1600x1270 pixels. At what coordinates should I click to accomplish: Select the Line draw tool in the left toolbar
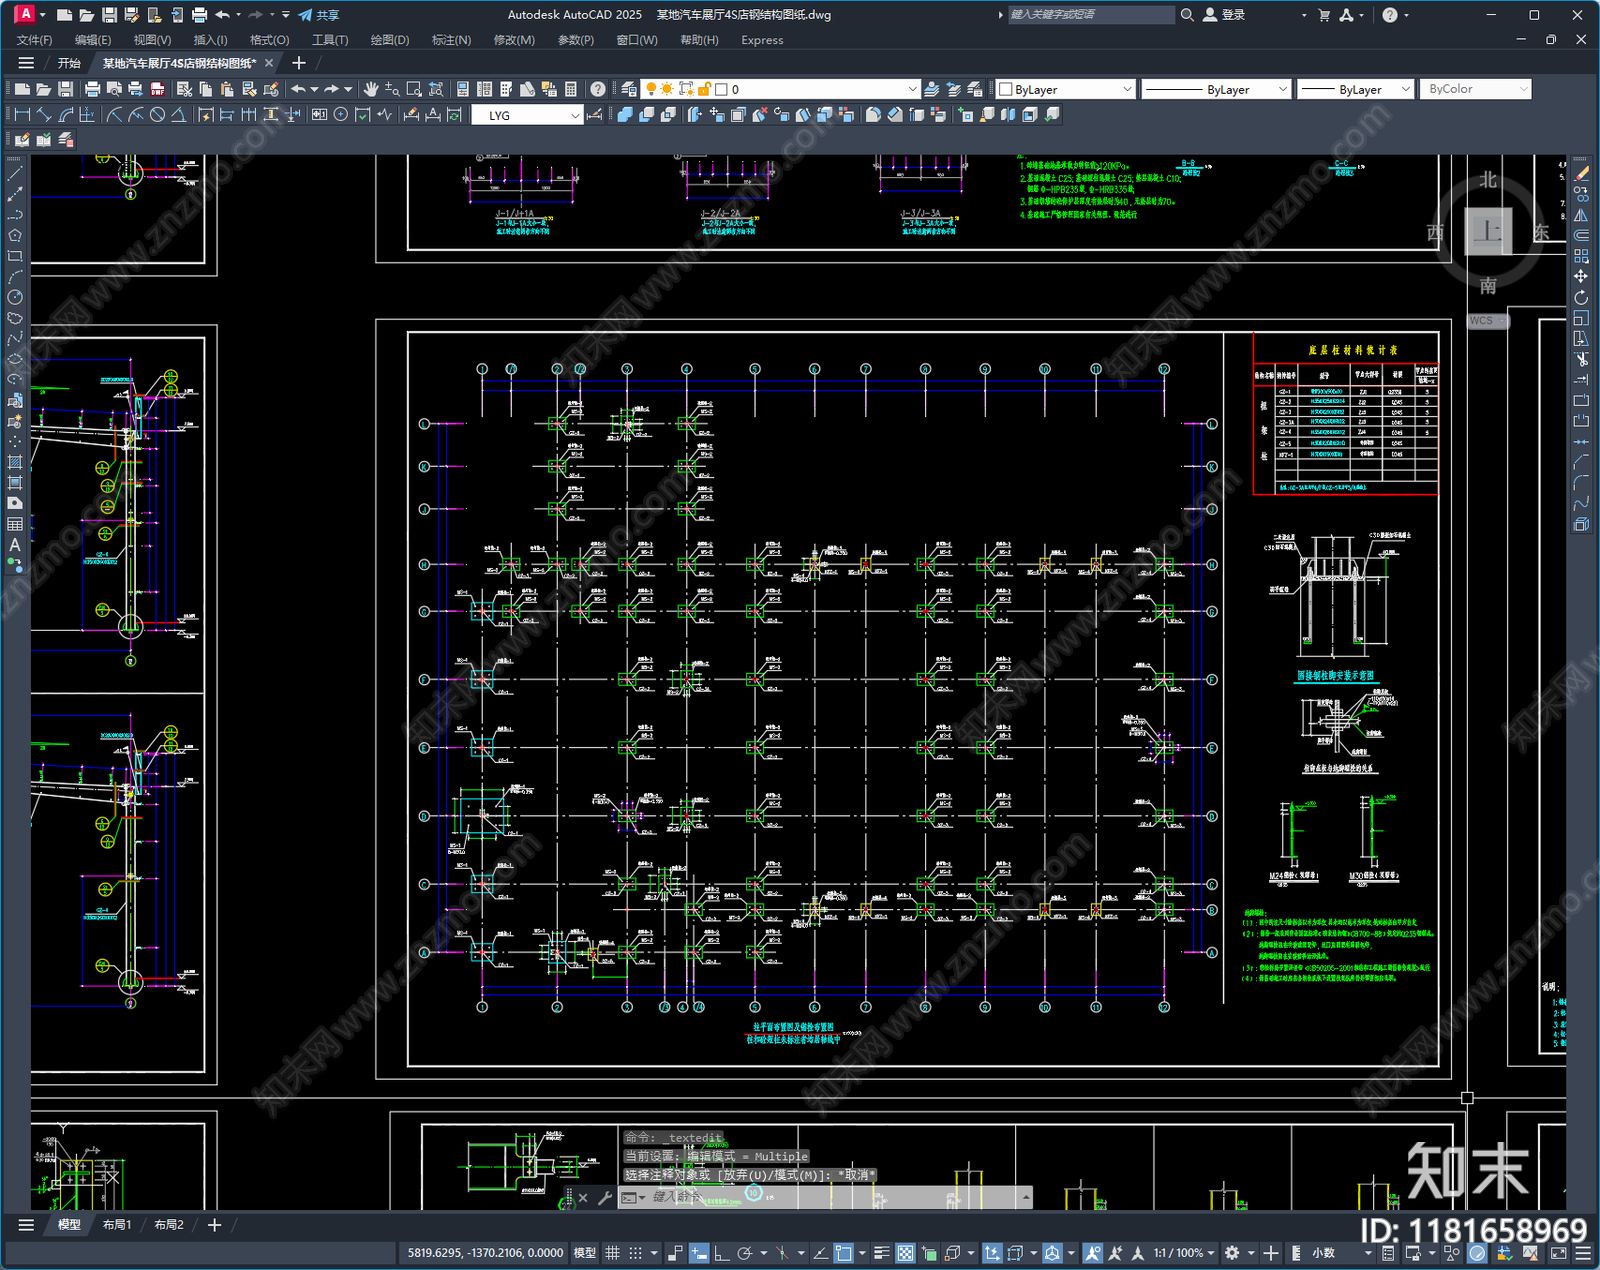pyautogui.click(x=15, y=173)
